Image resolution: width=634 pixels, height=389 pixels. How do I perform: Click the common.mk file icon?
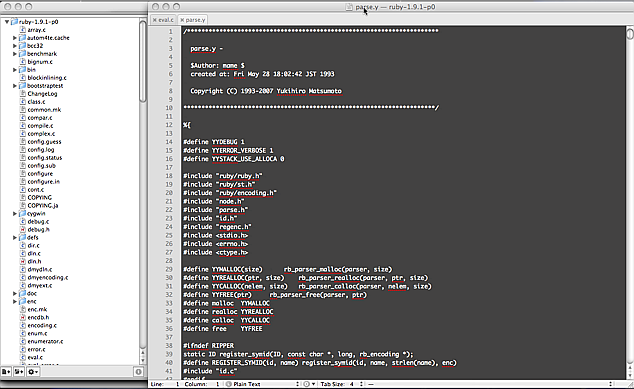coord(23,110)
